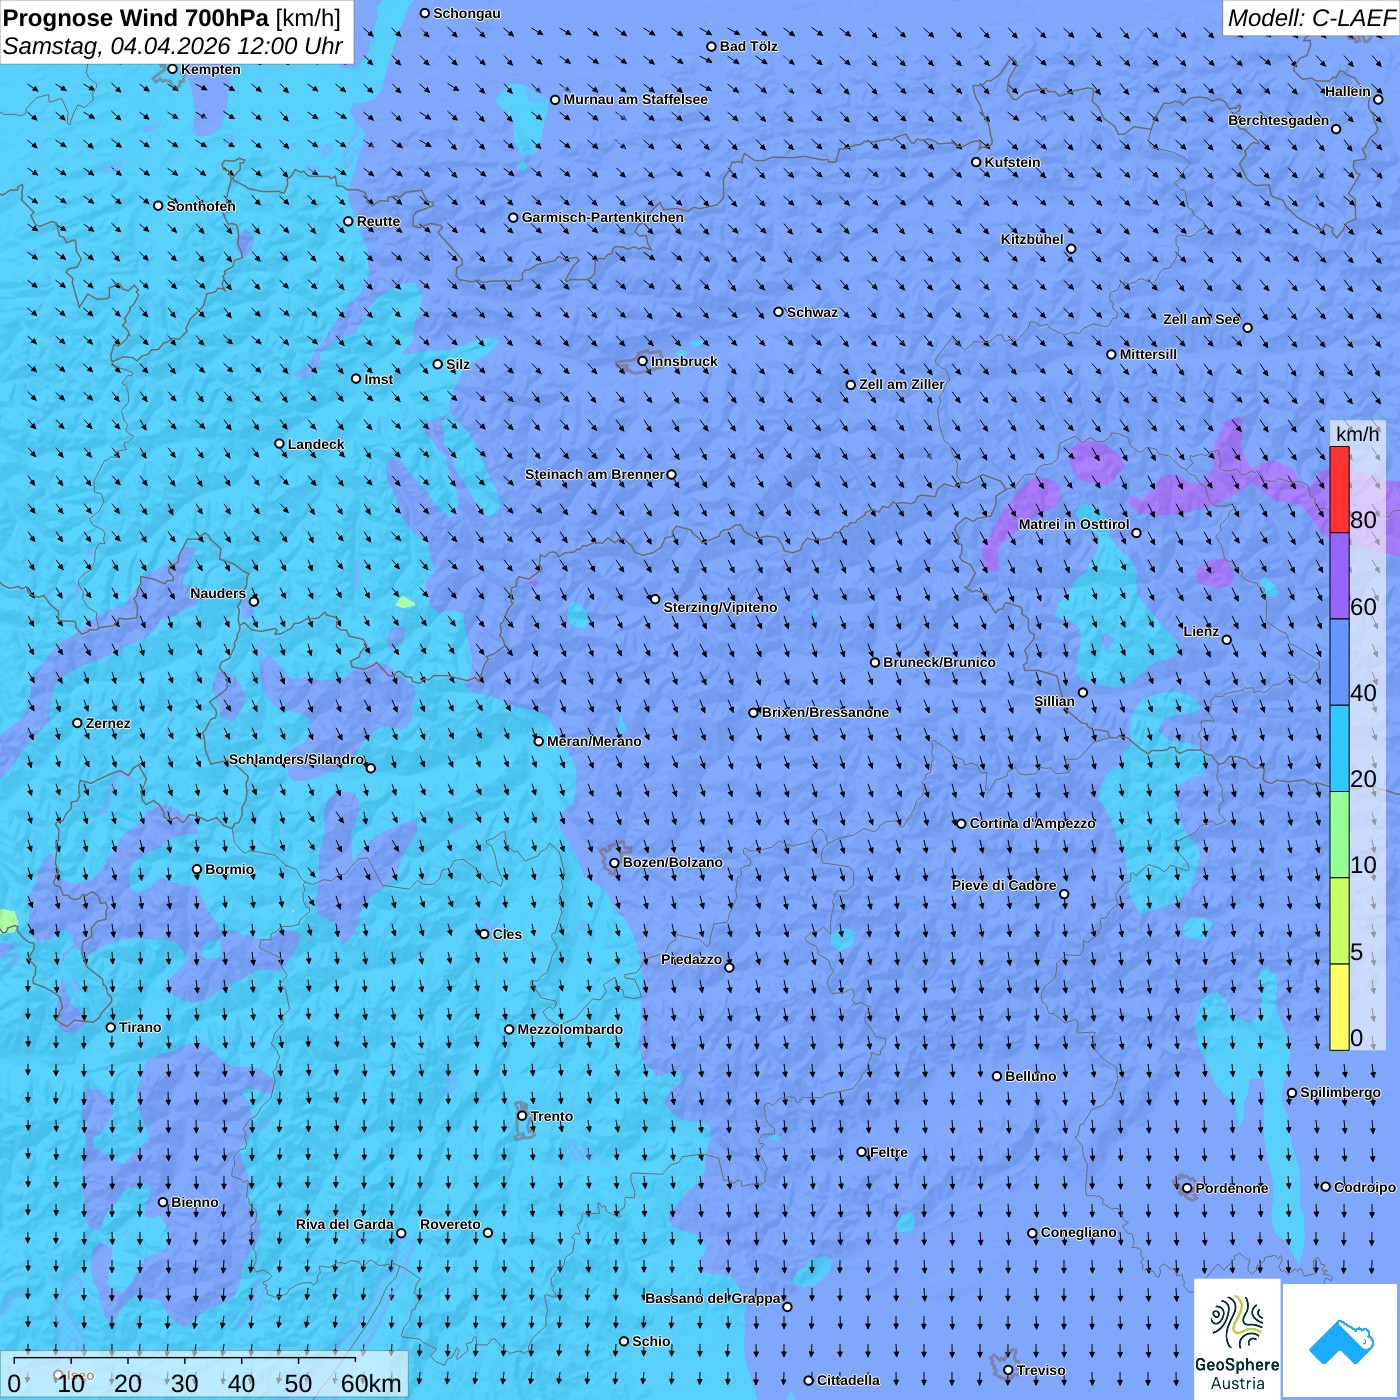
Task: Click the Spilimbergo city label
Action: [1340, 1092]
